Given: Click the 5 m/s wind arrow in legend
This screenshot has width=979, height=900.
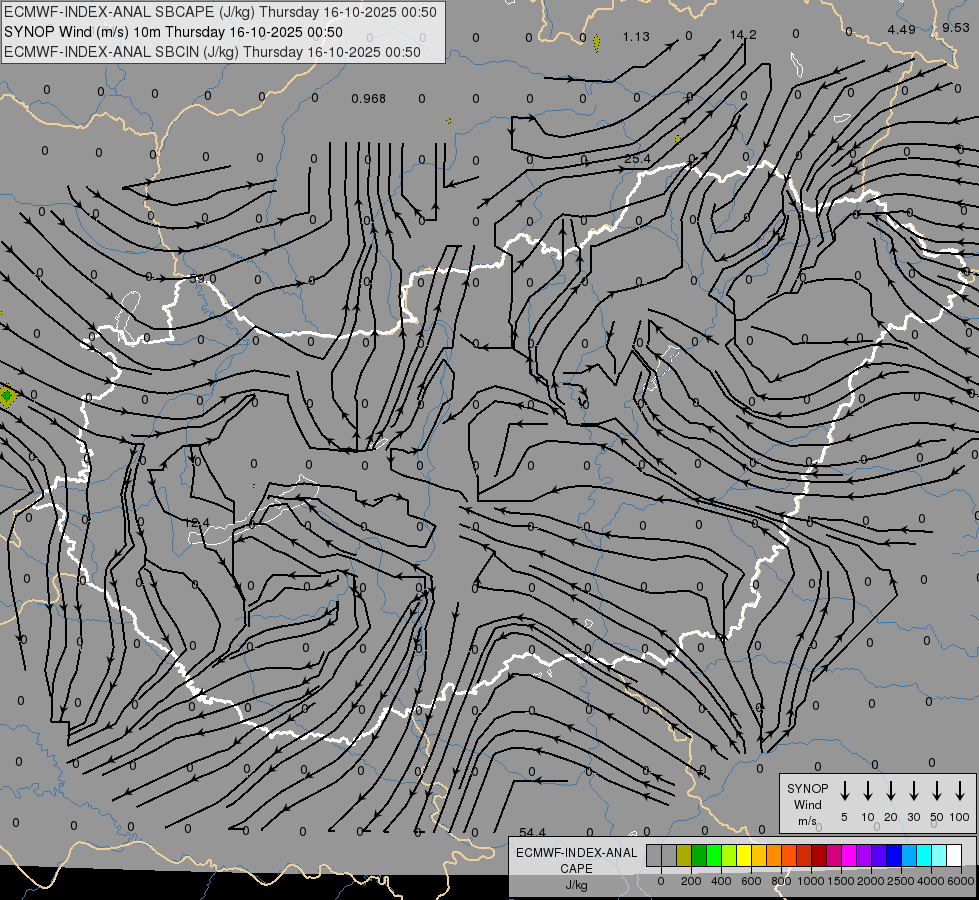Looking at the screenshot, I should coord(844,791).
